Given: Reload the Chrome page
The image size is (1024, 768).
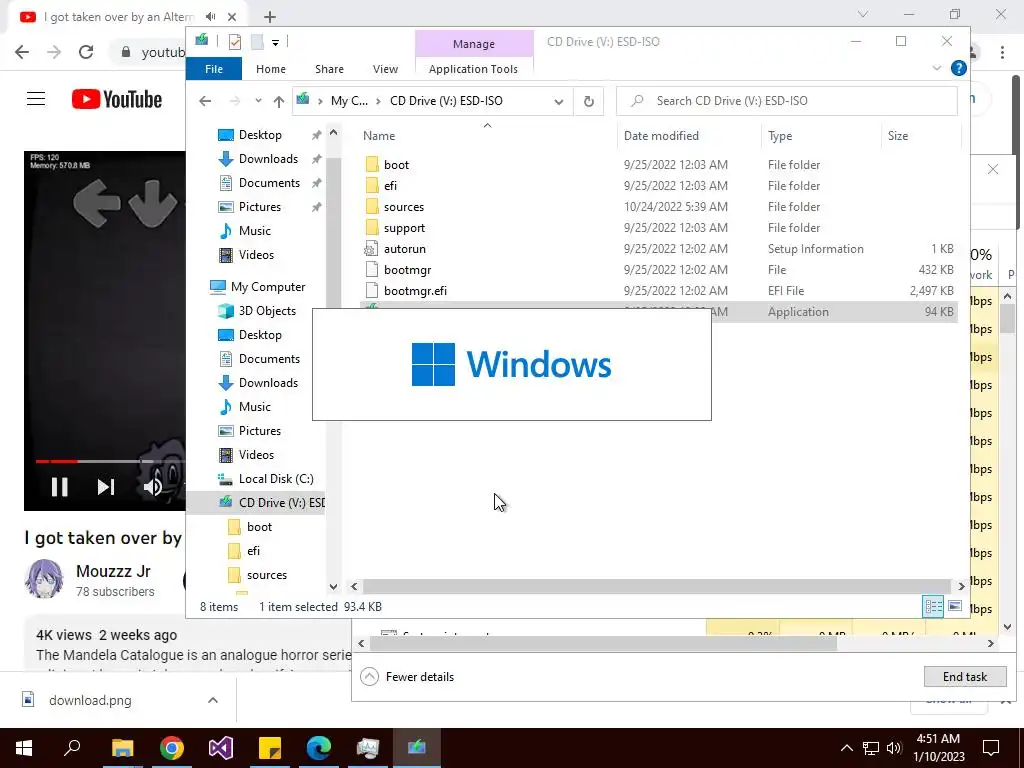Looking at the screenshot, I should pyautogui.click(x=86, y=52).
